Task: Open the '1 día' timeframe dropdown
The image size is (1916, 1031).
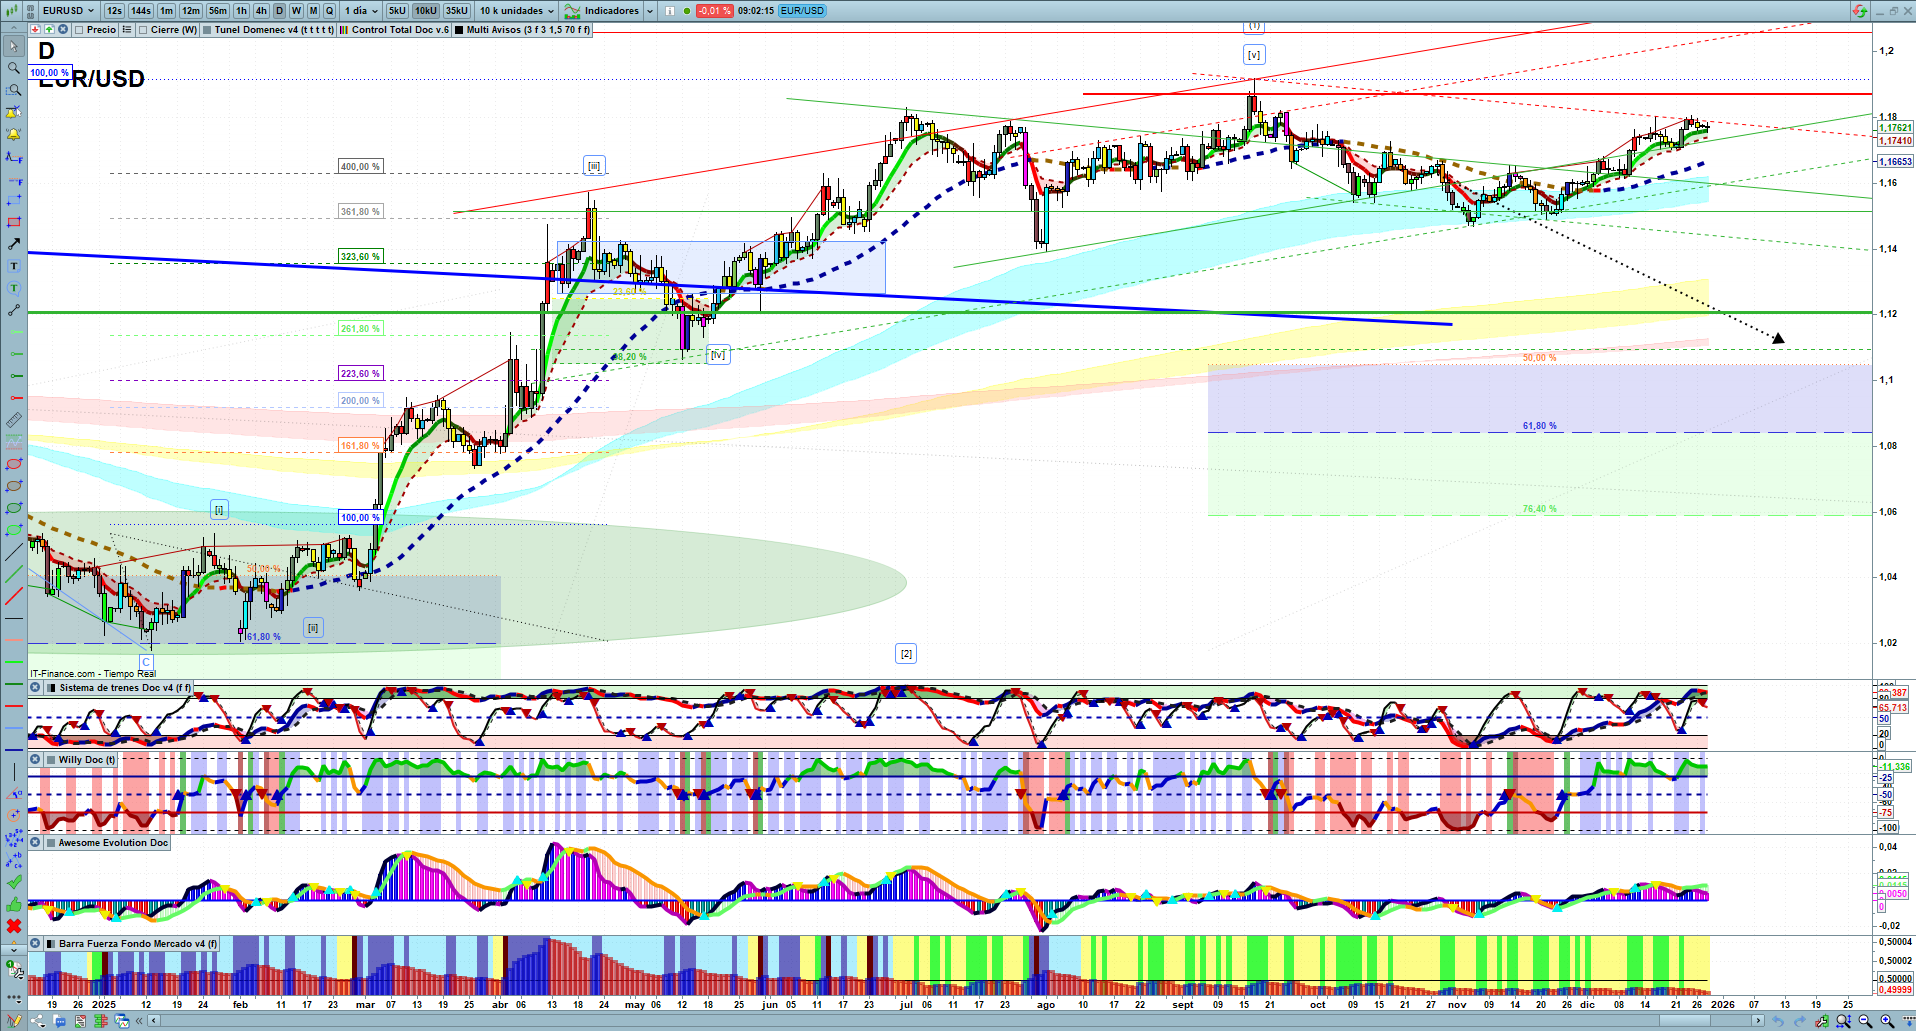Action: pyautogui.click(x=361, y=11)
